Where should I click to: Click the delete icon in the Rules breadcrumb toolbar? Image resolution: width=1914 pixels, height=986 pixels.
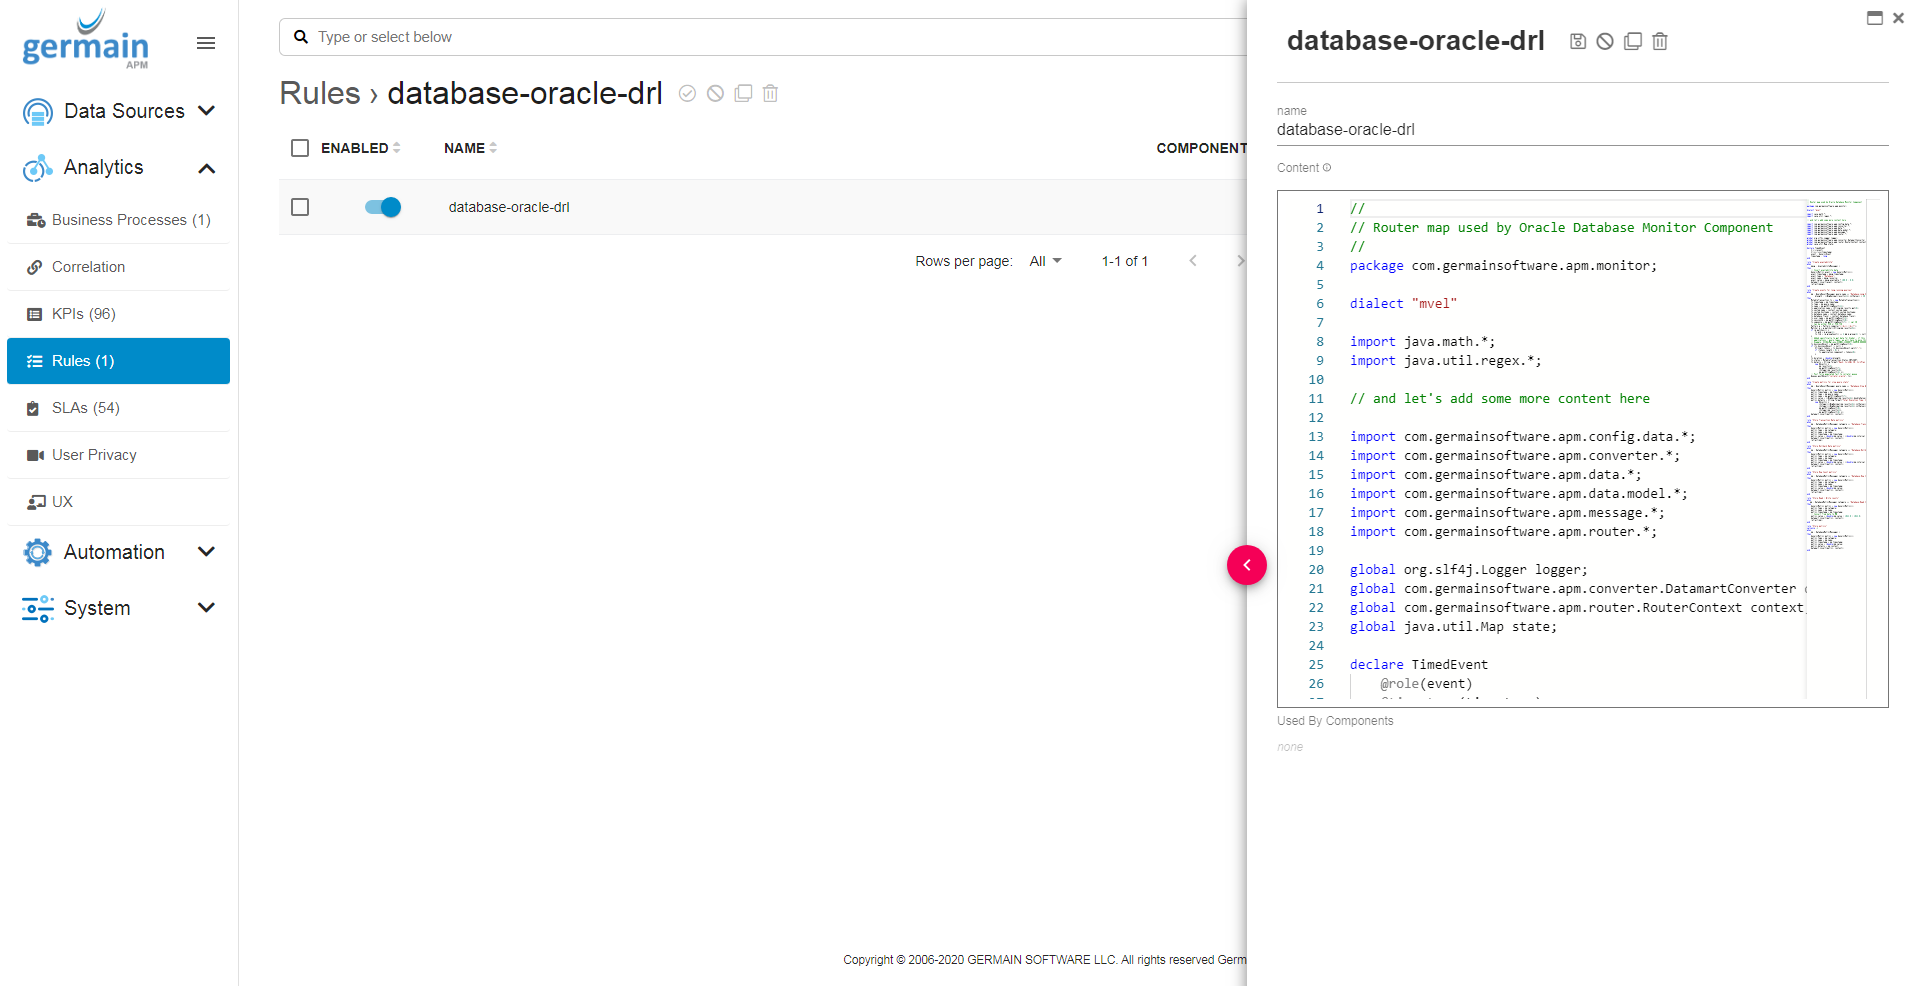click(770, 93)
